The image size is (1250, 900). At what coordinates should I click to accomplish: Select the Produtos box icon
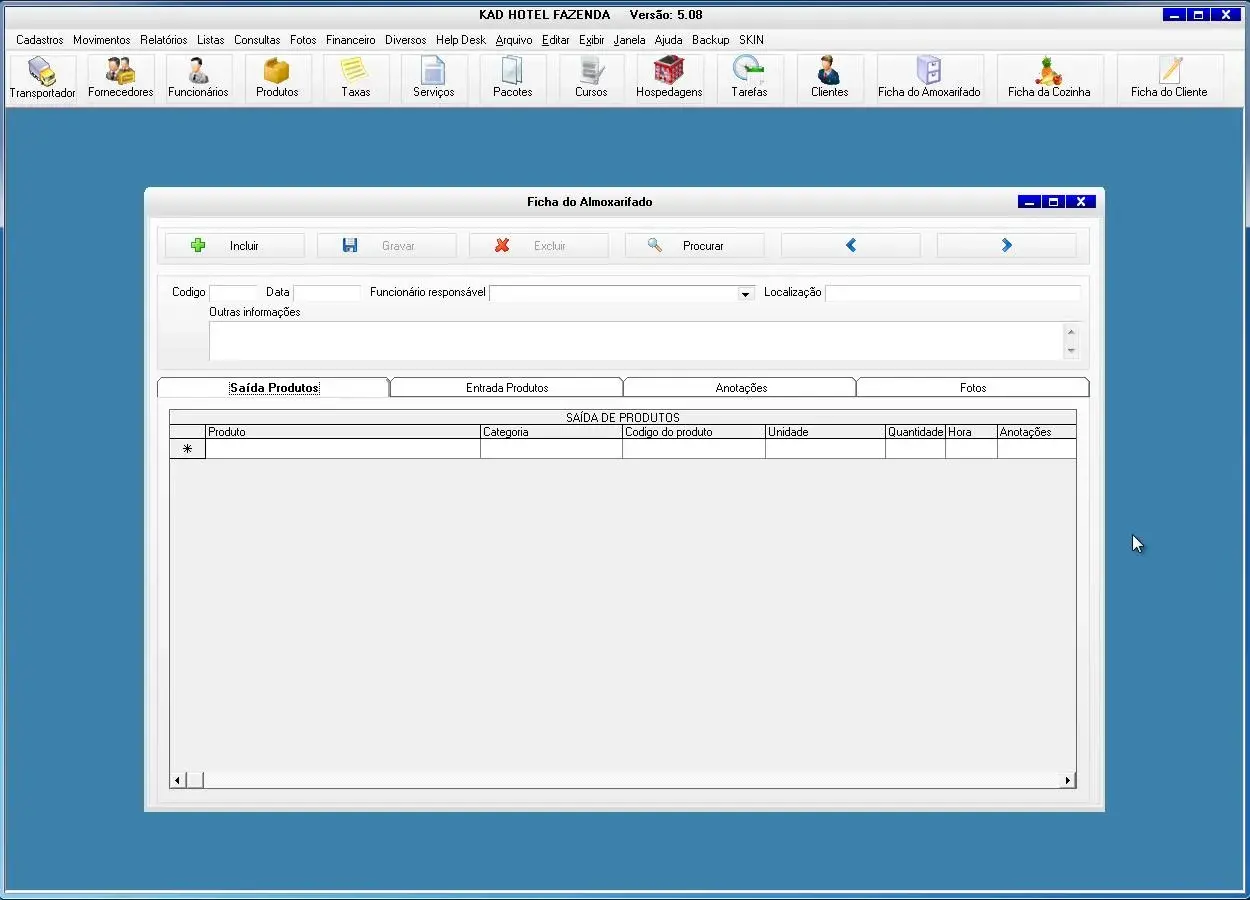pyautogui.click(x=277, y=78)
